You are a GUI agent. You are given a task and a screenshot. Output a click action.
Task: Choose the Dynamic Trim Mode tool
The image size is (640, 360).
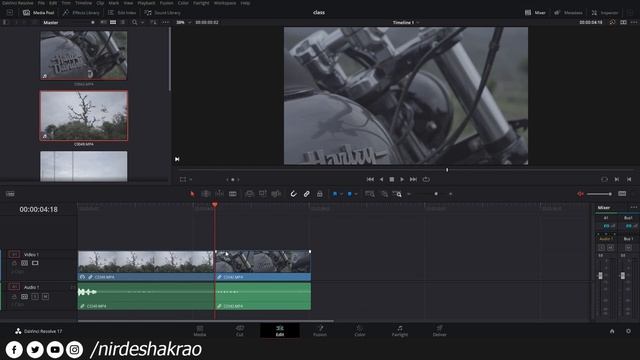pos(219,194)
